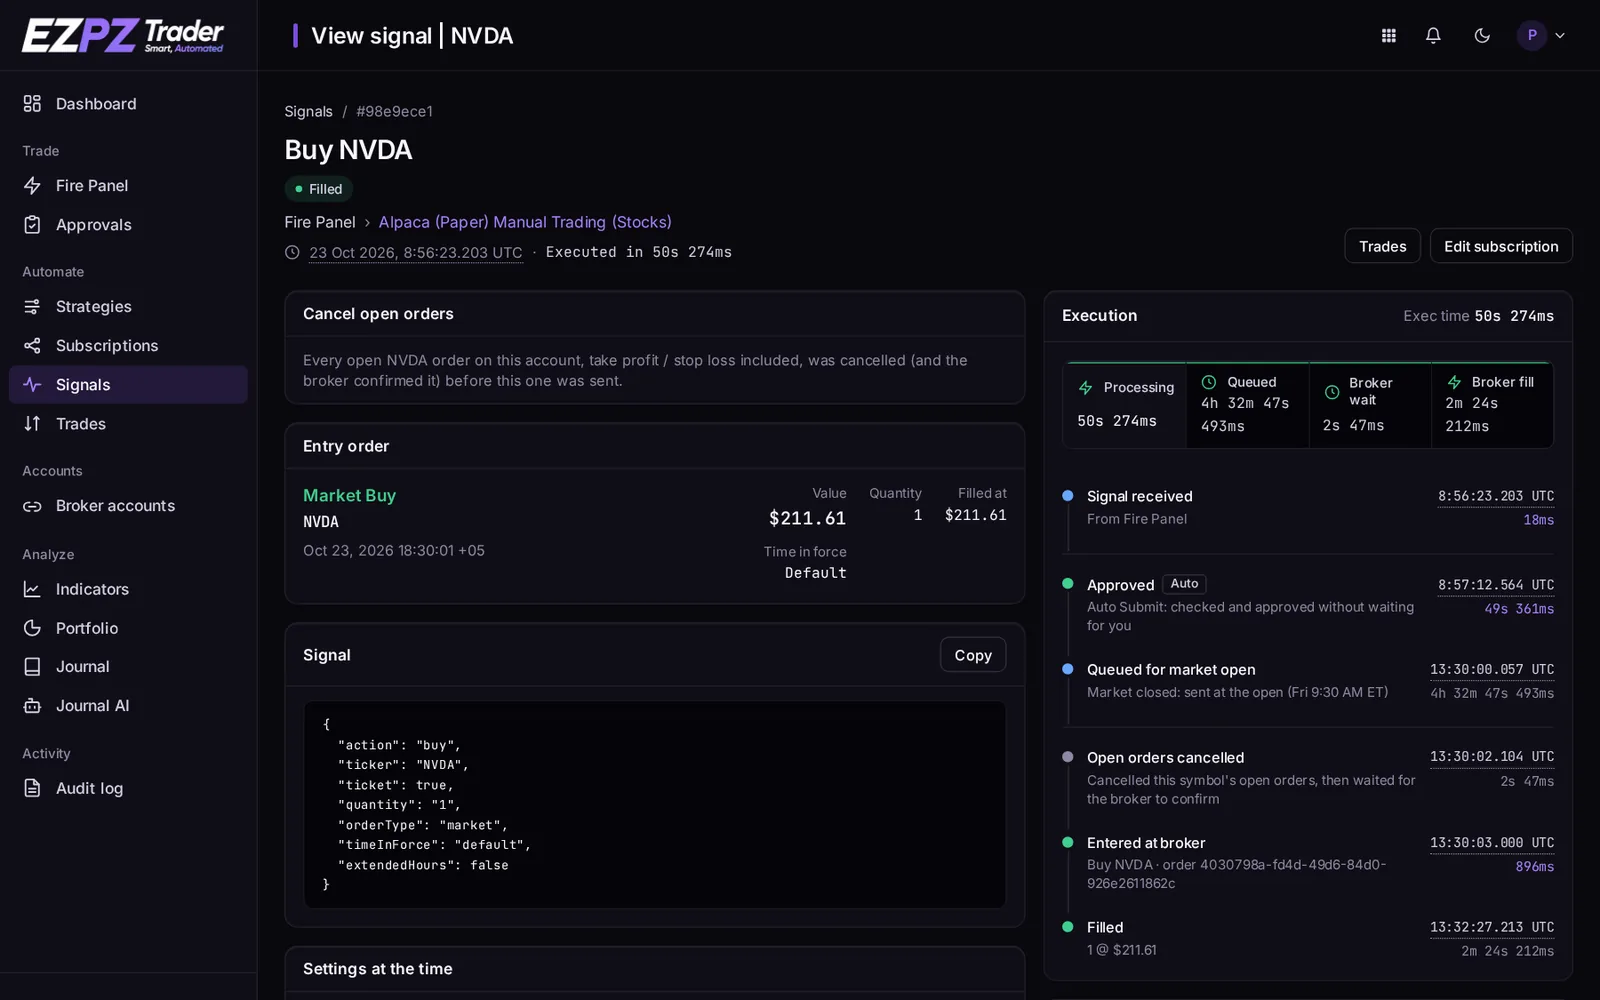1600x1000 pixels.
Task: Select the Broker wait stage tile
Action: tap(1370, 405)
